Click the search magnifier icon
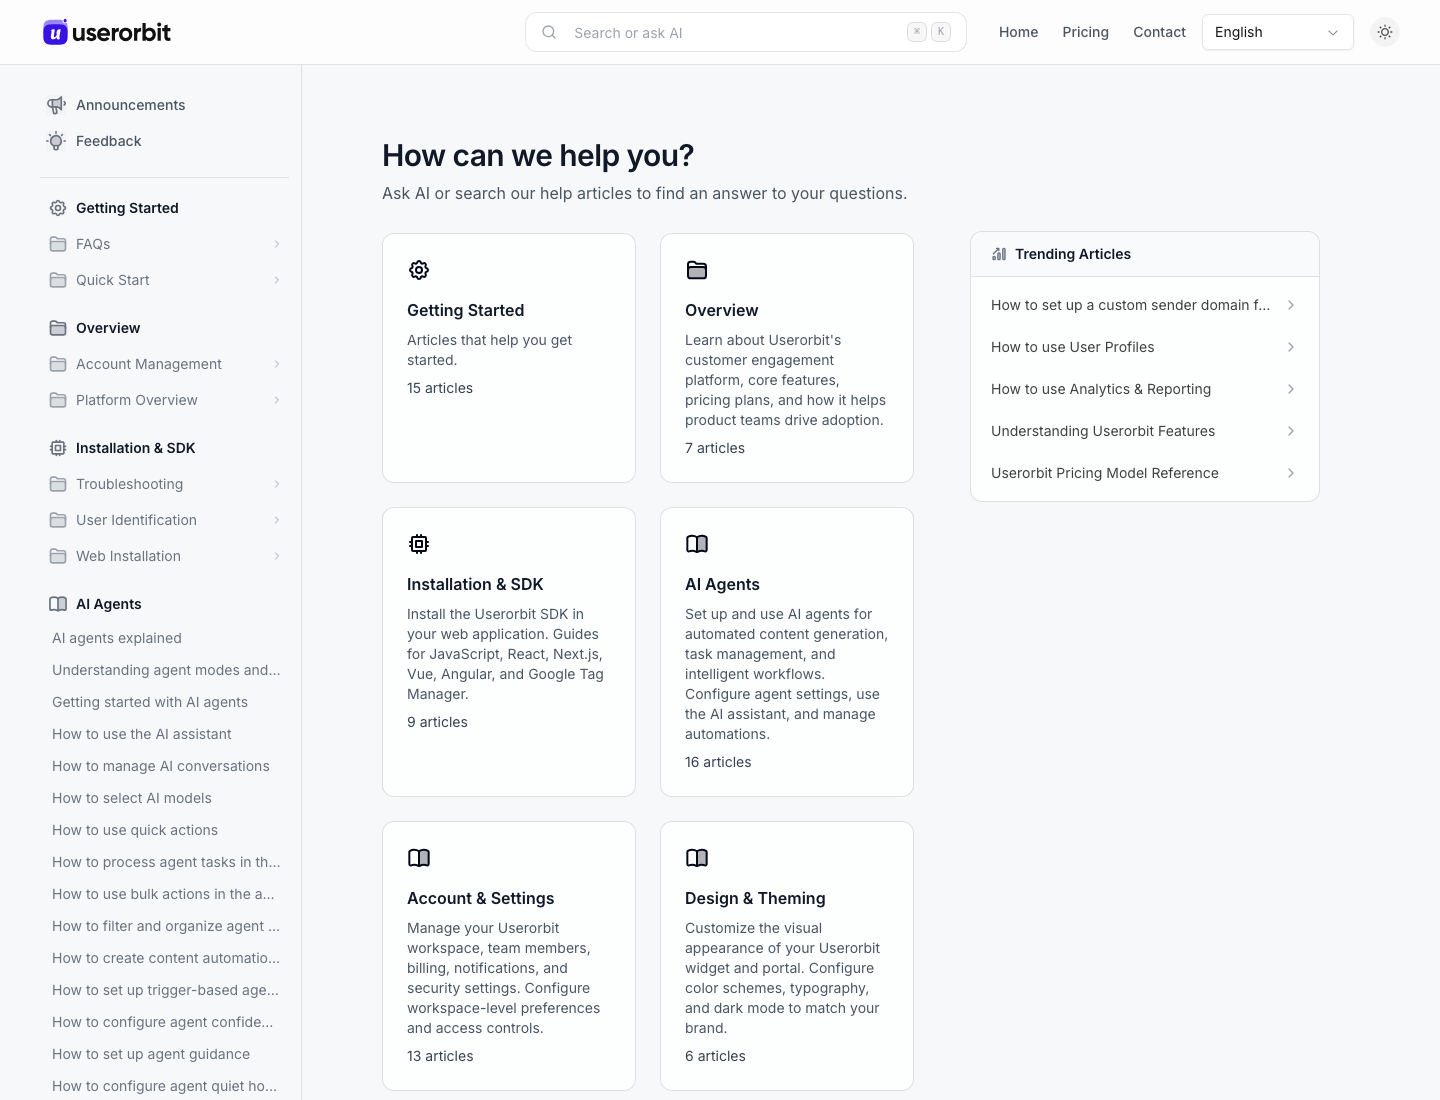The width and height of the screenshot is (1440, 1100). (x=549, y=32)
